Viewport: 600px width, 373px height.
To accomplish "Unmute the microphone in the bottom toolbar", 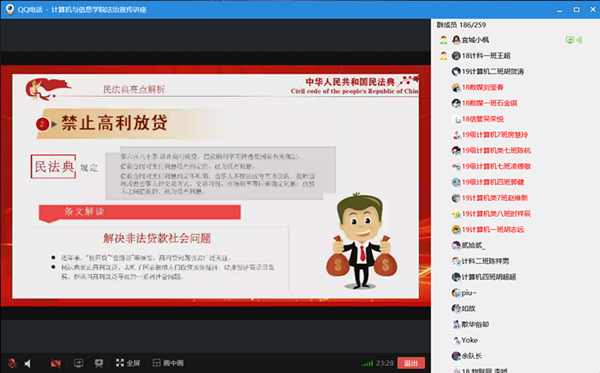I will 12,363.
